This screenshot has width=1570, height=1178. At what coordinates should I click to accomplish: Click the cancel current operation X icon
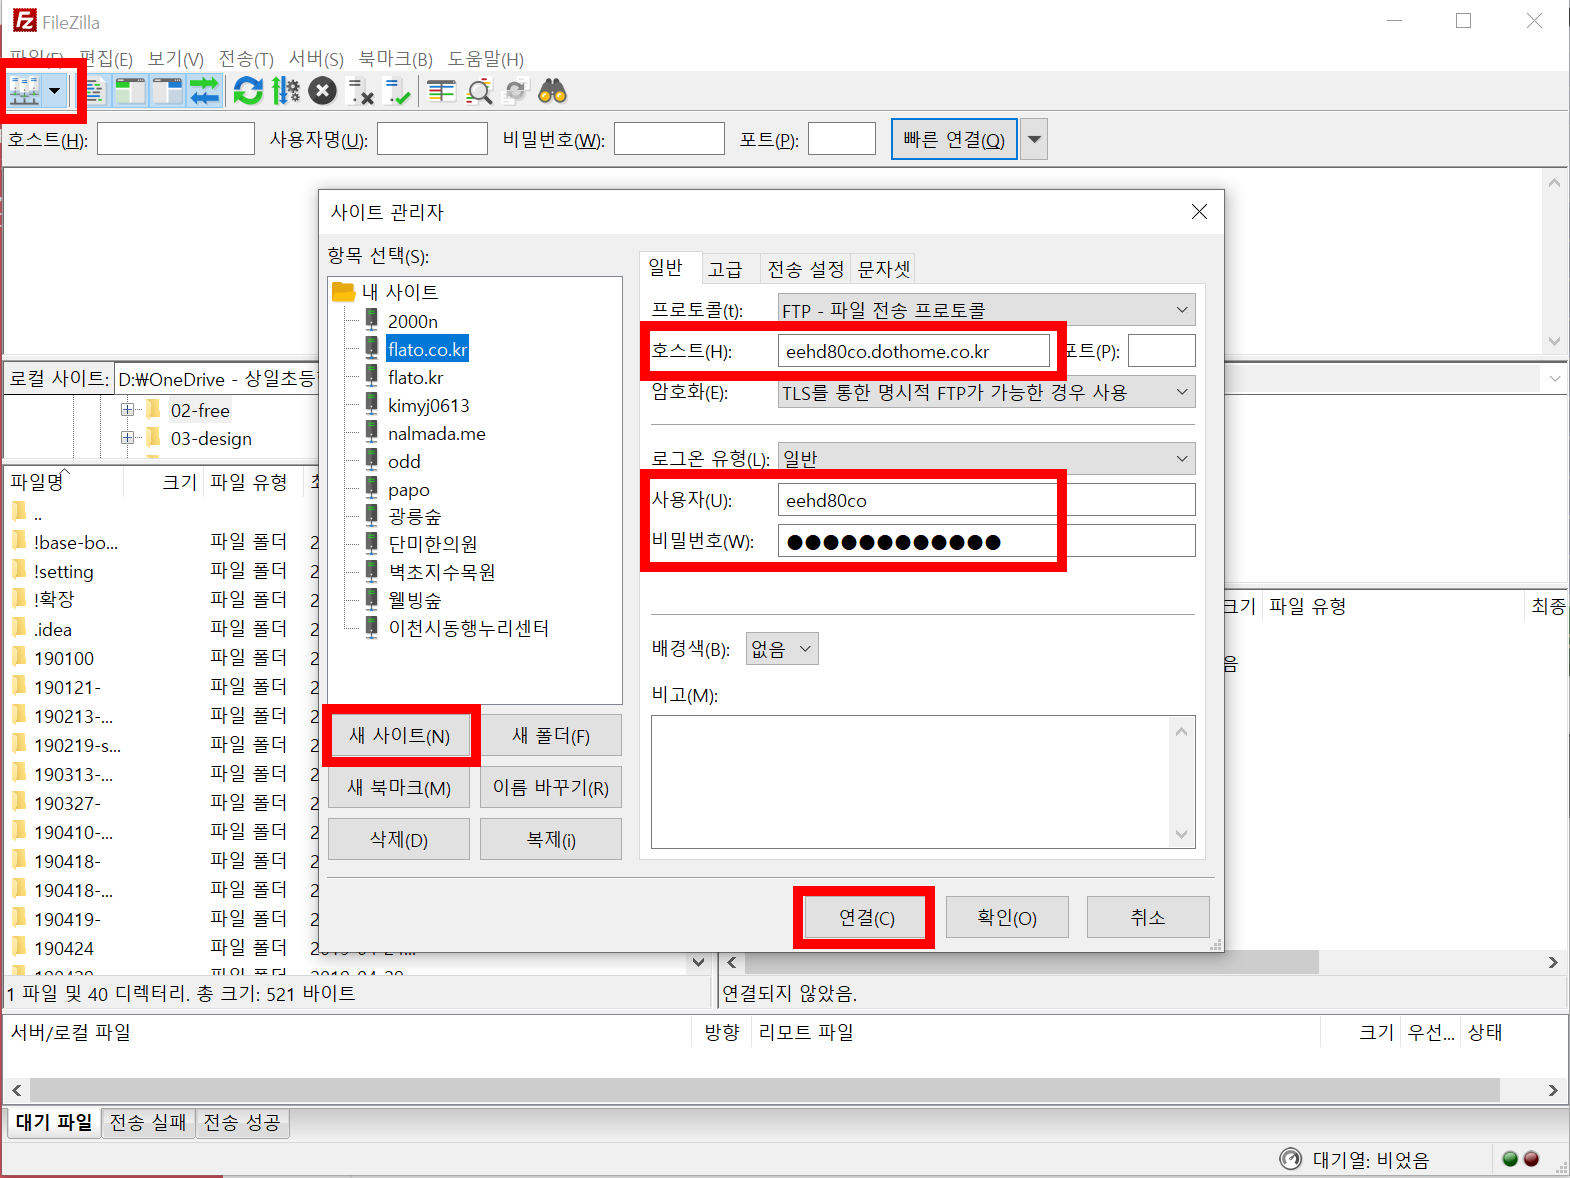[322, 91]
